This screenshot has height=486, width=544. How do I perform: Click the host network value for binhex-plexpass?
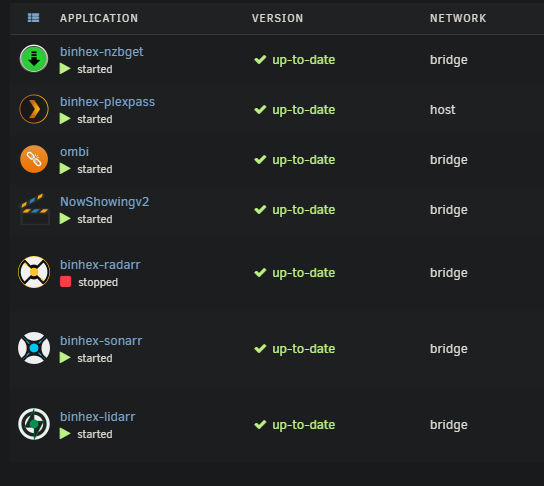[x=443, y=110]
